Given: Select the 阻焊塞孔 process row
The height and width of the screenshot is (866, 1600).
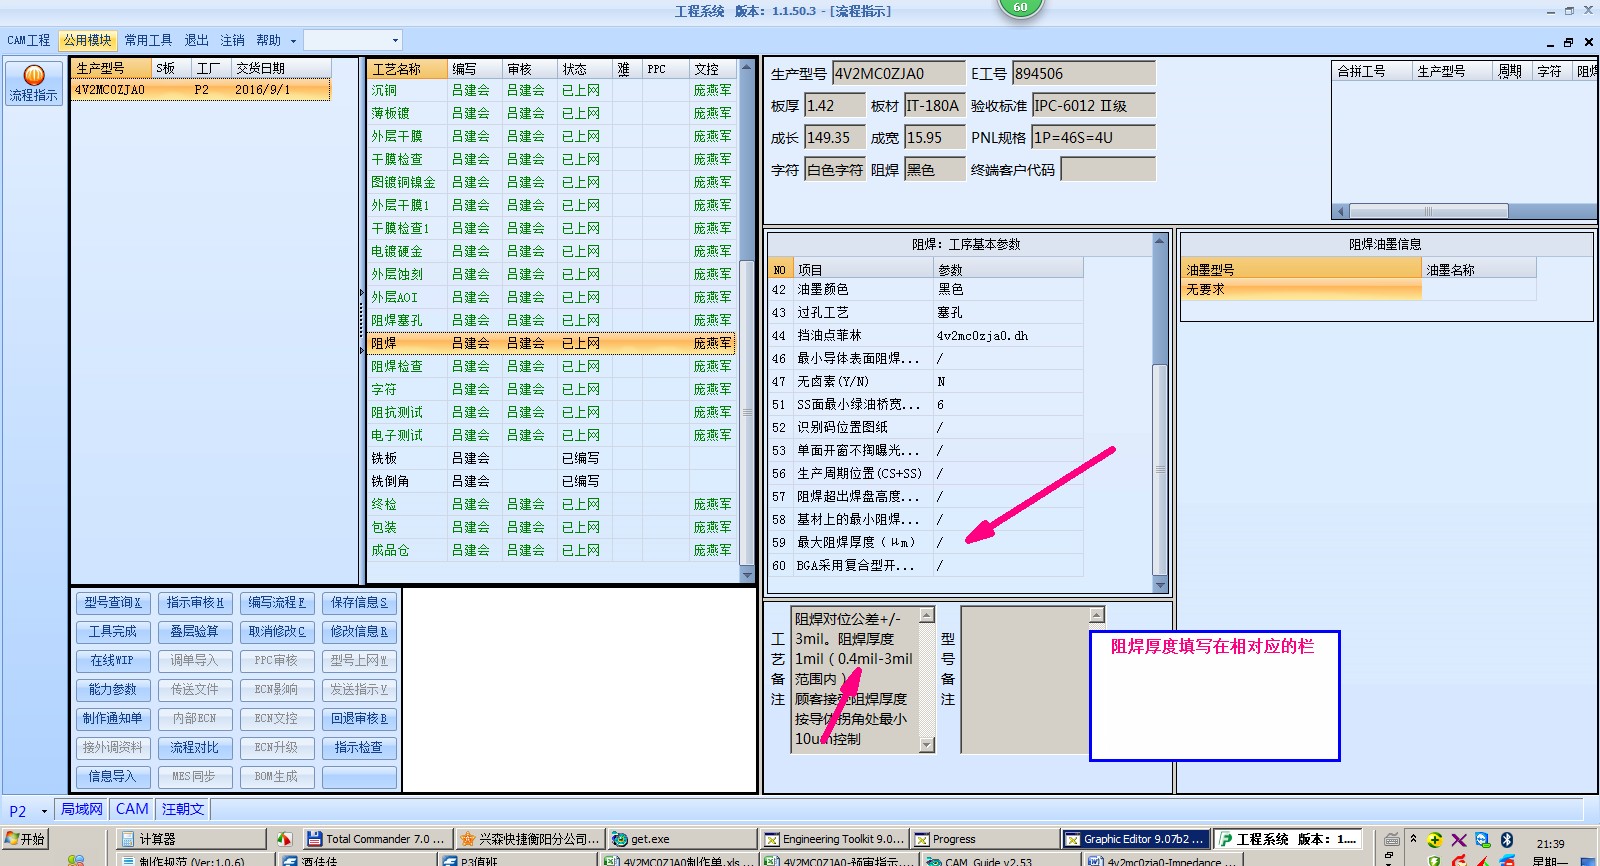Looking at the screenshot, I should [x=551, y=320].
